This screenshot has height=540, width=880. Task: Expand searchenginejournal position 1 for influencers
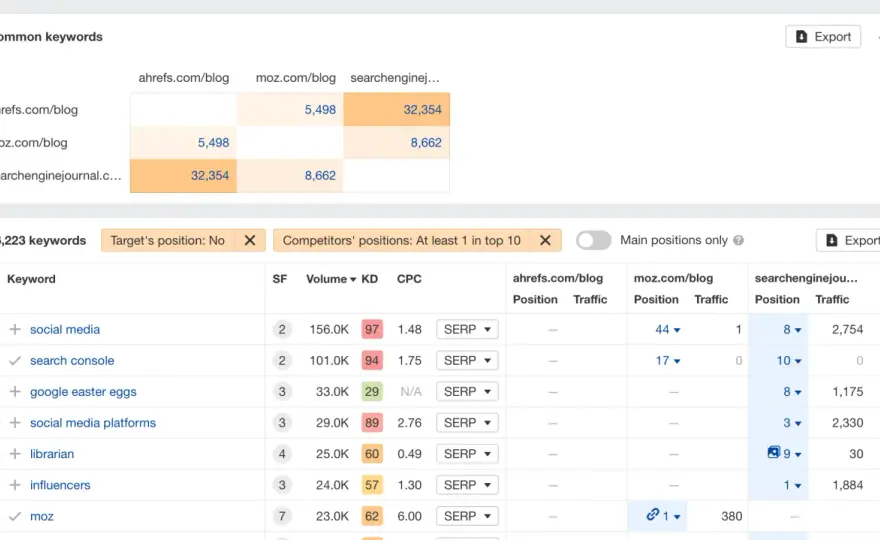click(792, 485)
